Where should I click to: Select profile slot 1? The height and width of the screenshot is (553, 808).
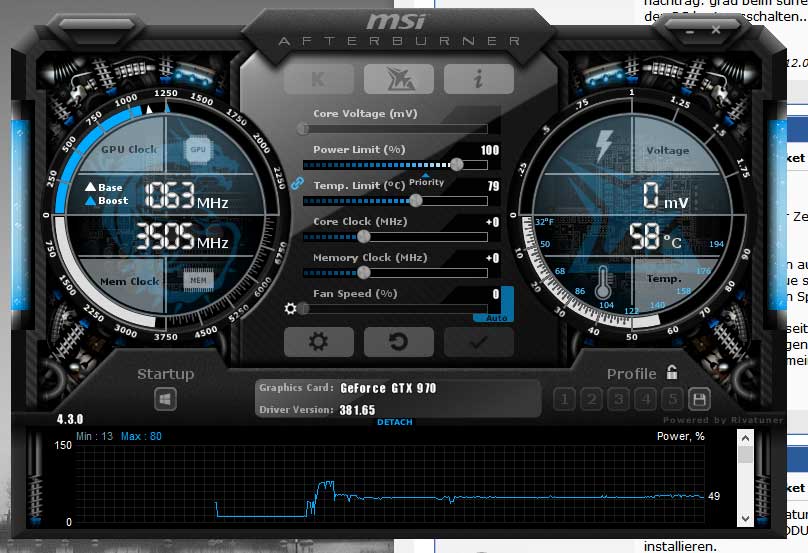coord(565,399)
